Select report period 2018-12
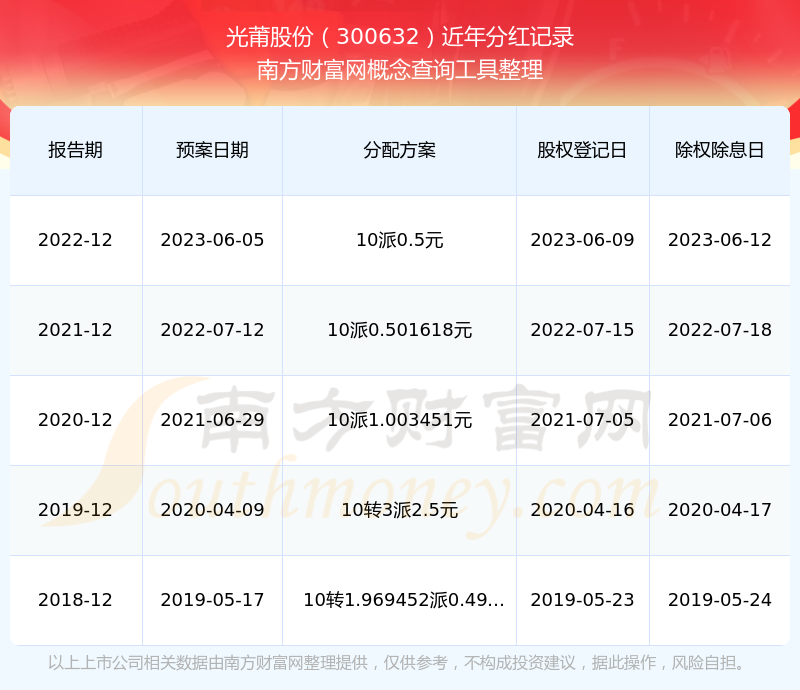Viewport: 800px width, 690px height. [76, 600]
